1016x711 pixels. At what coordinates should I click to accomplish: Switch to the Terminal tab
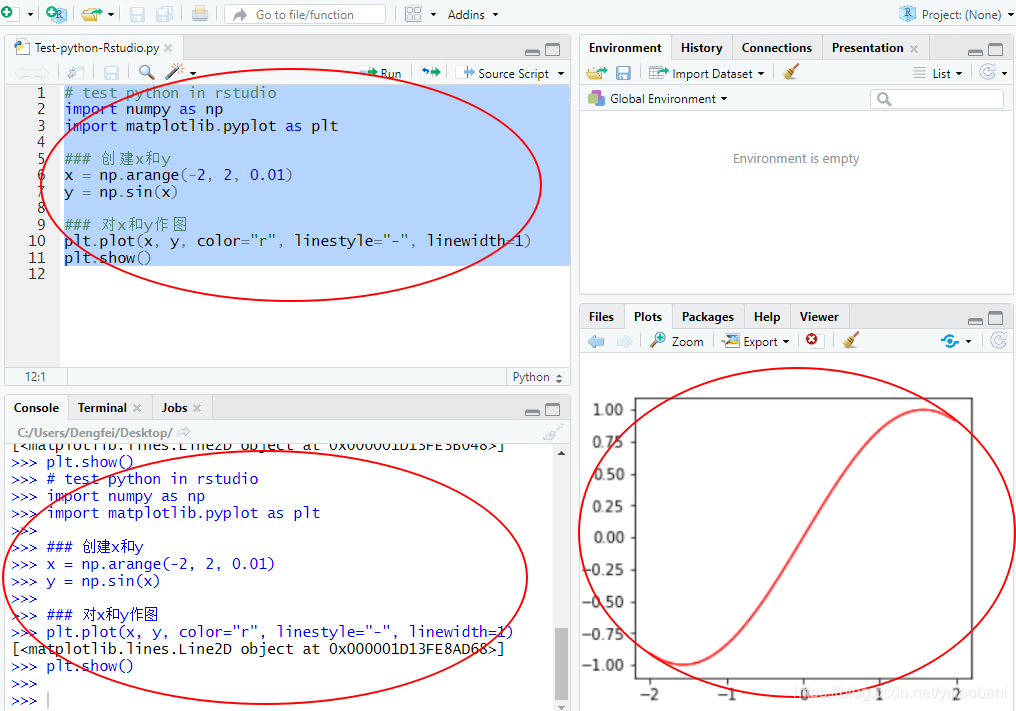tap(102, 408)
